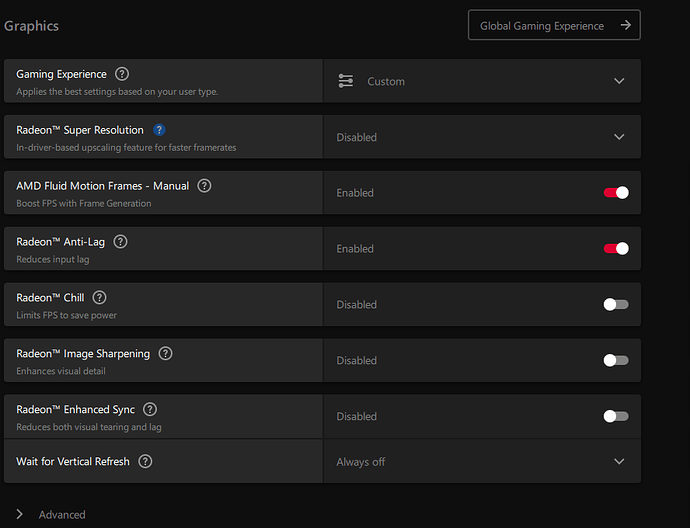
Task: Expand the Radeon Super Resolution dropdown
Action: point(482,137)
